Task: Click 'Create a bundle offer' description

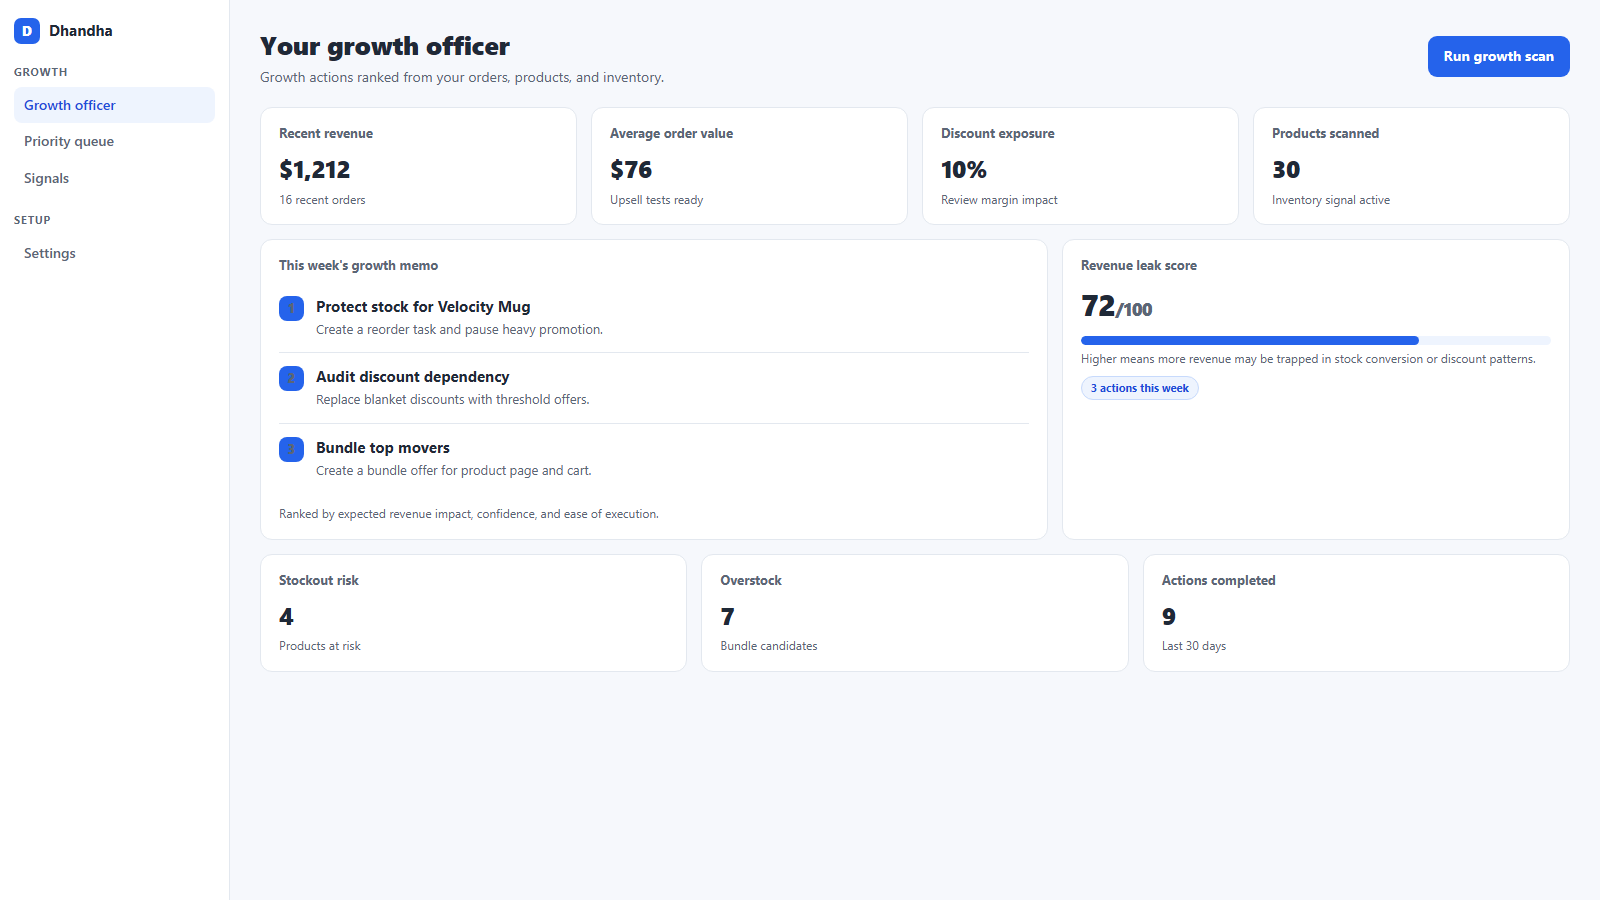Action: (453, 471)
